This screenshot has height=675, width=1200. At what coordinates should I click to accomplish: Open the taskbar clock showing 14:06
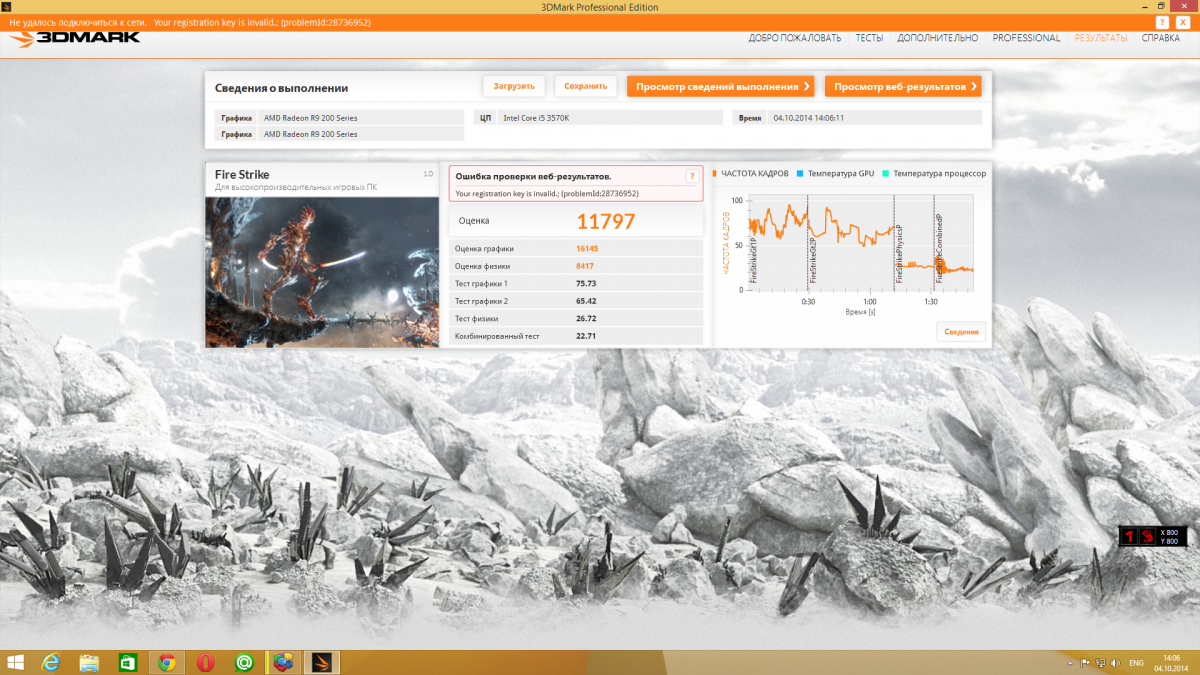[1172, 662]
